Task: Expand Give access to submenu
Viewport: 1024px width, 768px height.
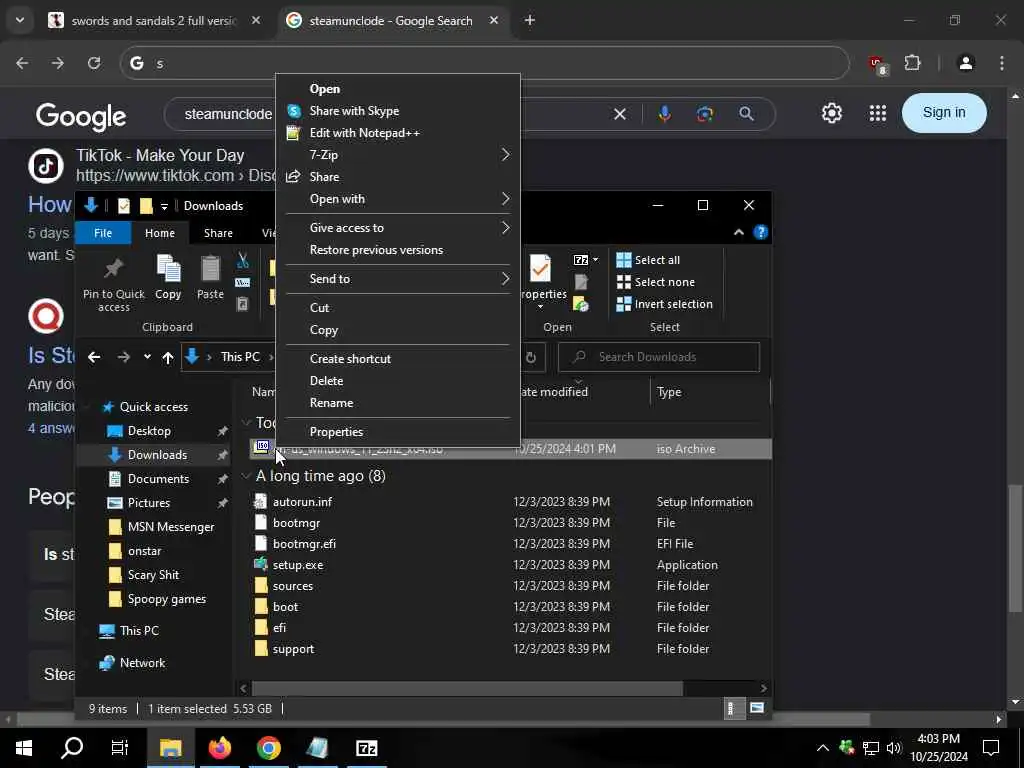Action: click(398, 228)
